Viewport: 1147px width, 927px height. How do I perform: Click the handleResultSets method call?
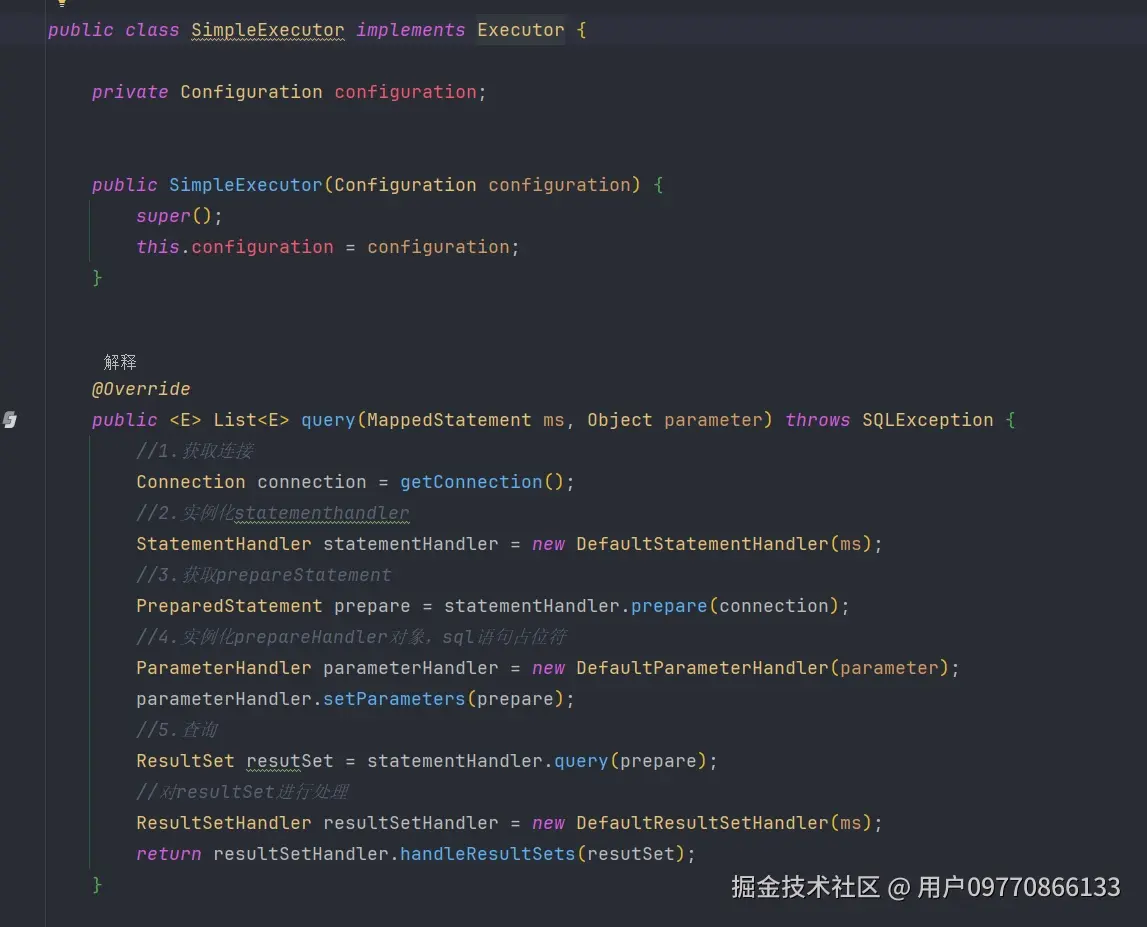pos(487,854)
